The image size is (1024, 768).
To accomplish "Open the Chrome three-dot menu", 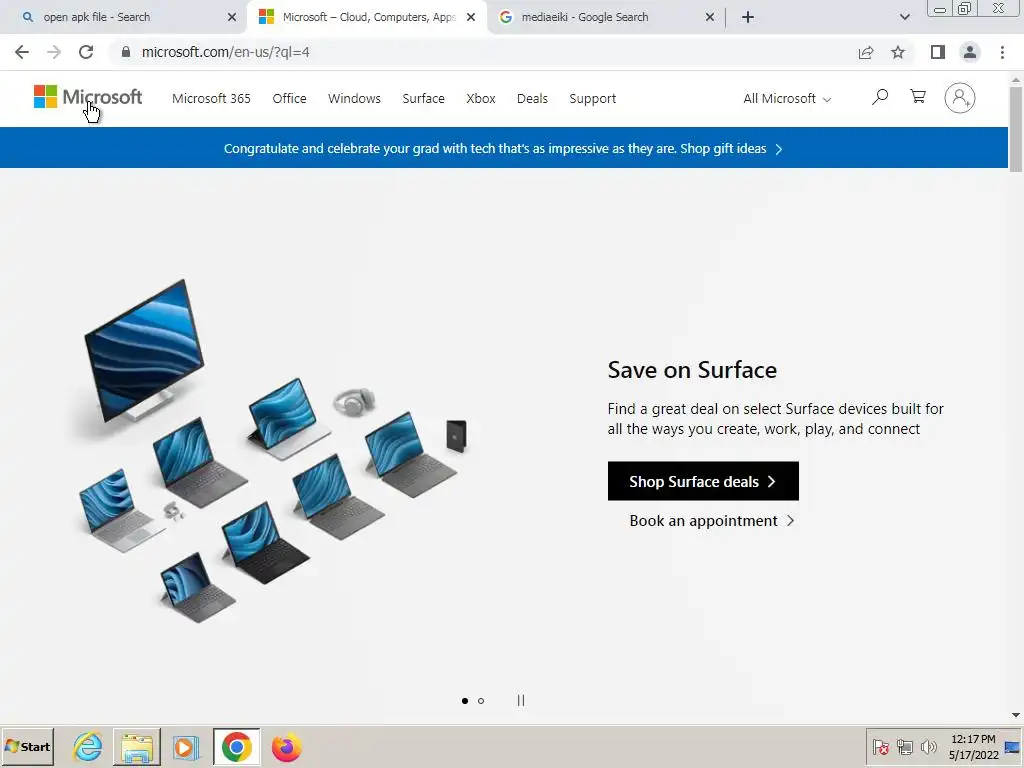I will [1002, 52].
